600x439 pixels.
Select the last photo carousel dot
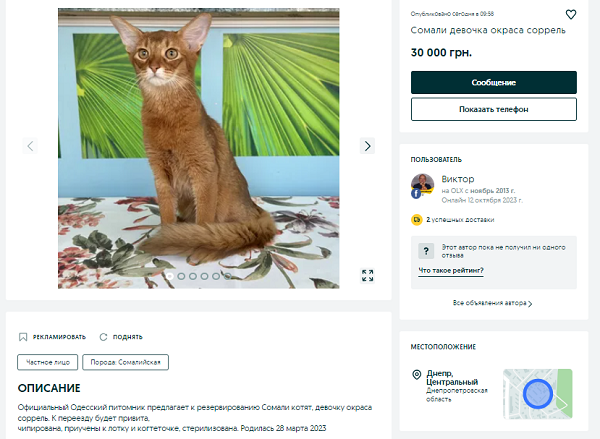pyautogui.click(x=229, y=275)
